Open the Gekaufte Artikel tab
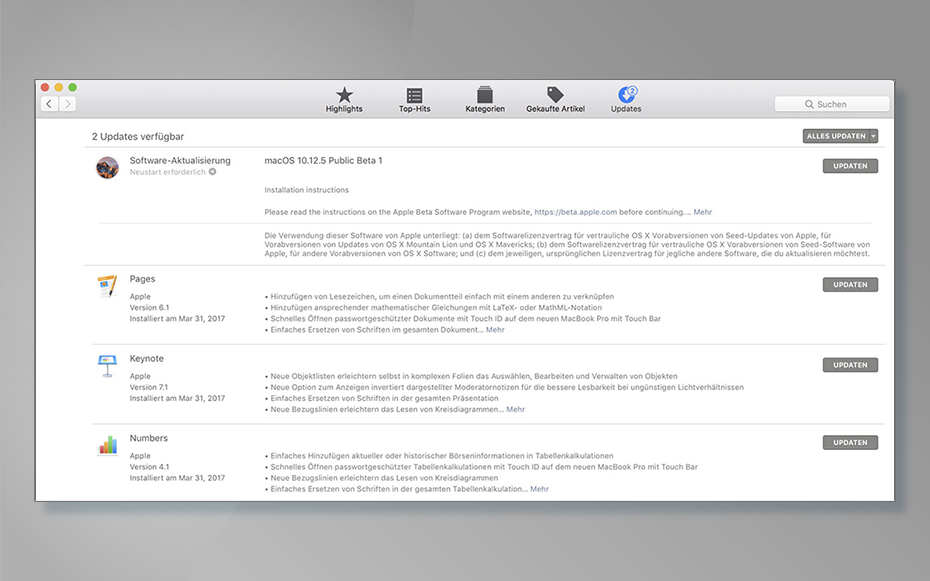 555,100
